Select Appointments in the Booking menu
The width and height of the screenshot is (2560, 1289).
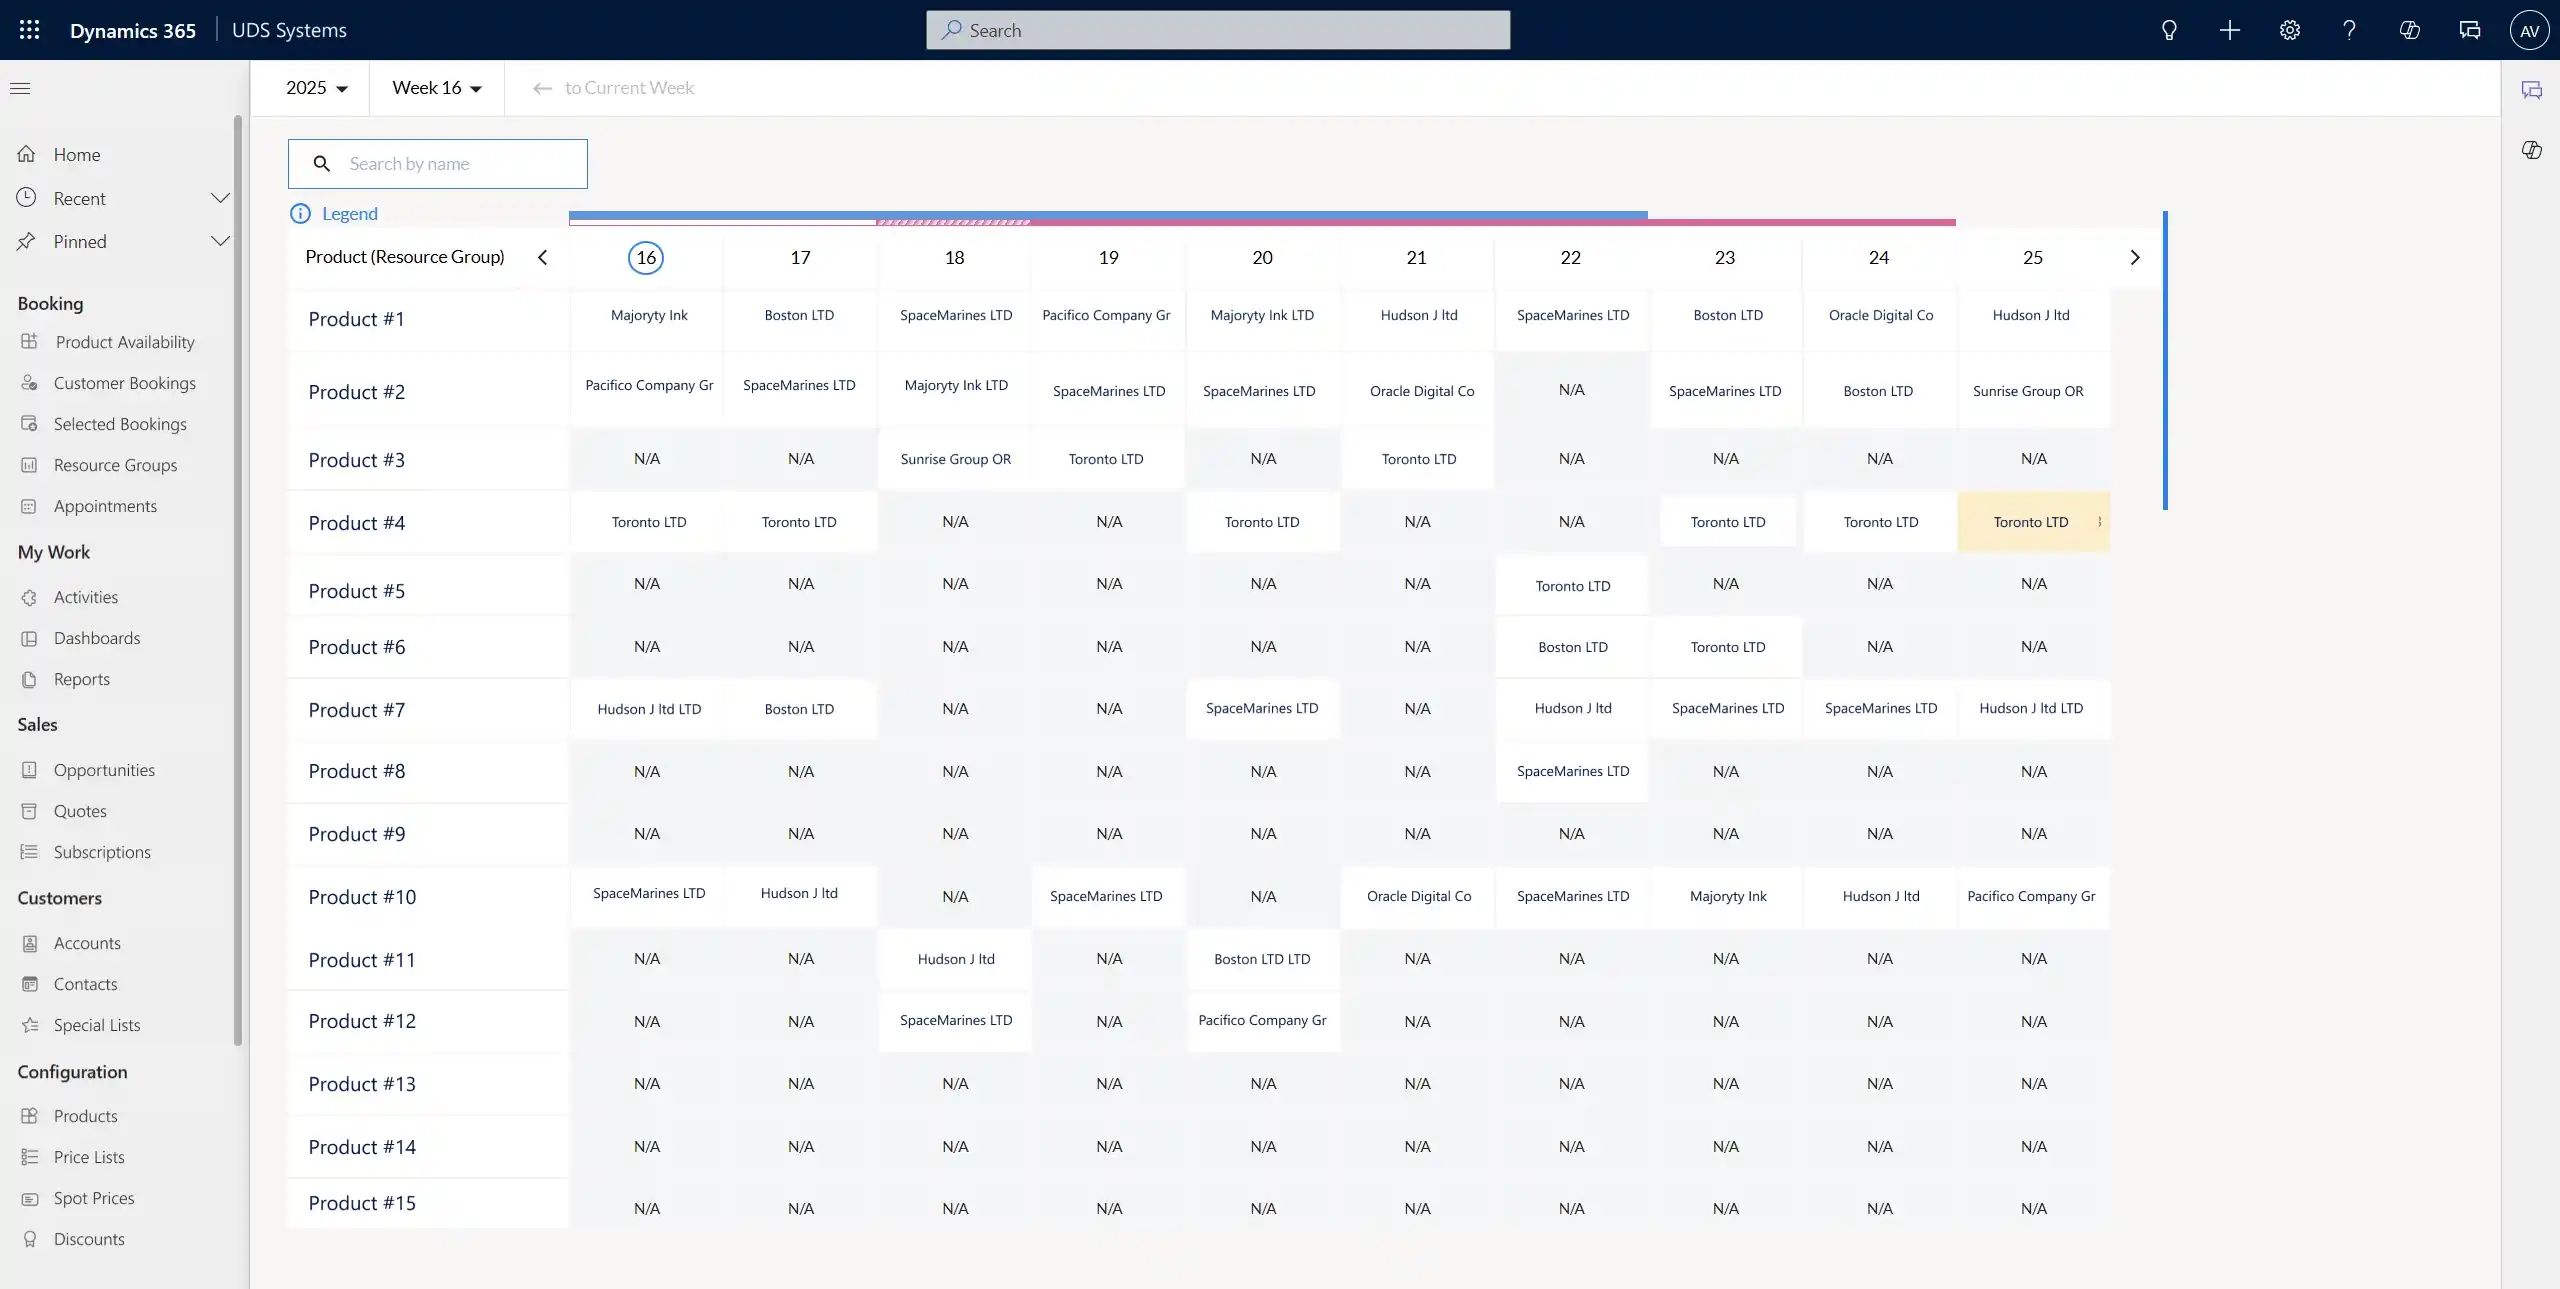click(x=105, y=505)
